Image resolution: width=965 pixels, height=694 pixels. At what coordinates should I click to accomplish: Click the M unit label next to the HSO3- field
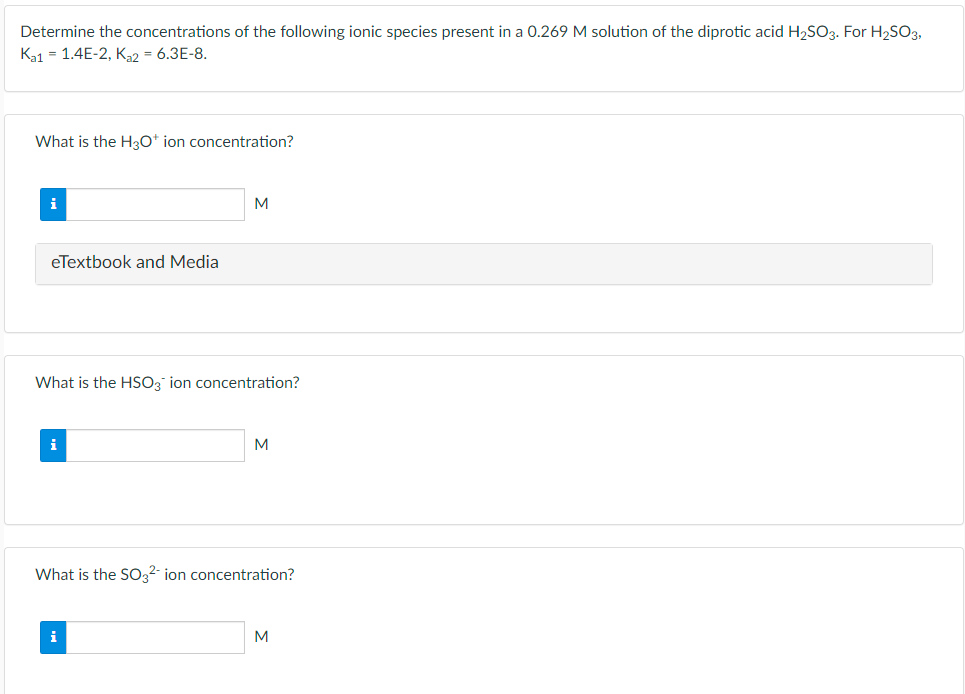tap(261, 445)
